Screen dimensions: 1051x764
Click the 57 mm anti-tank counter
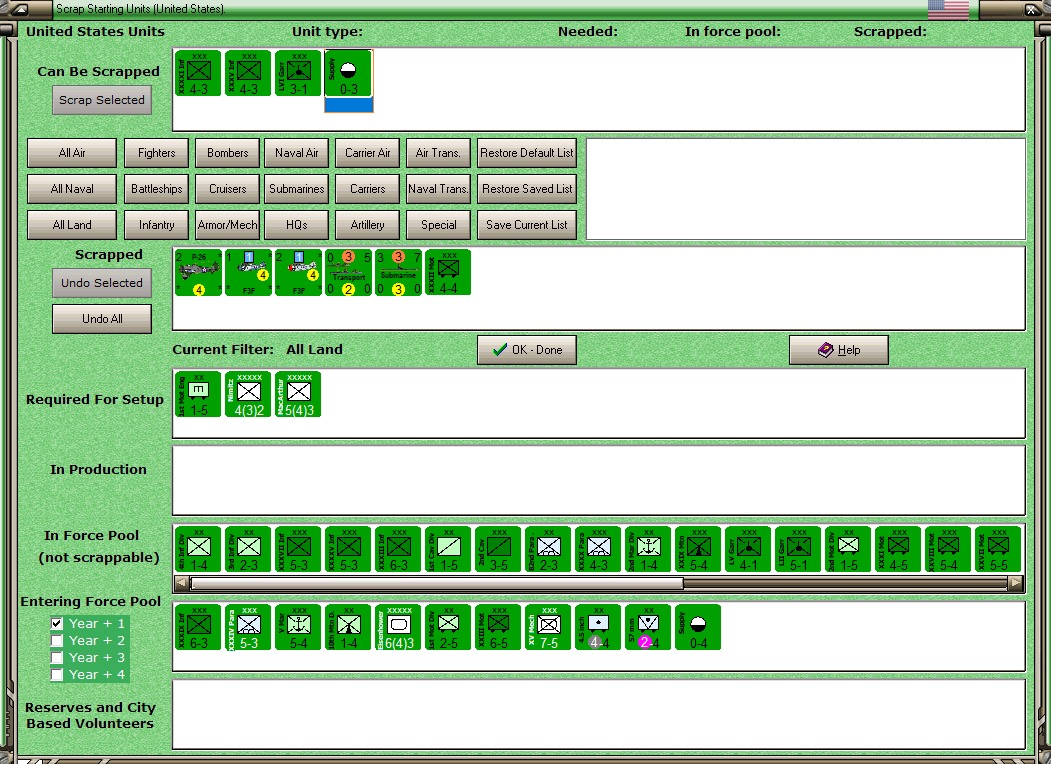[x=648, y=627]
